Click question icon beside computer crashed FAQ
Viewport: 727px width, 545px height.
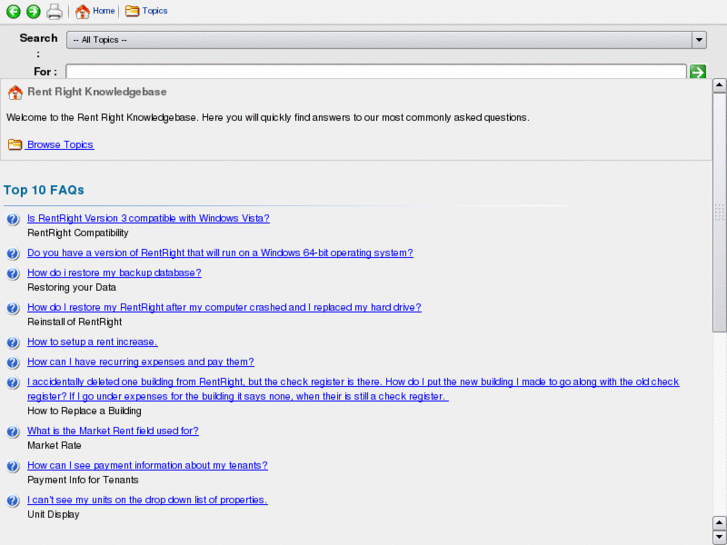[13, 308]
